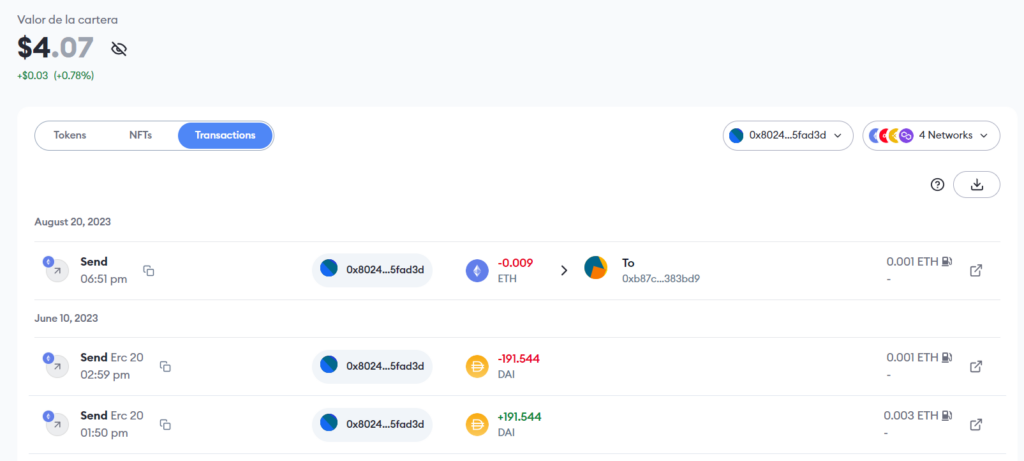Click the Ethereum token icon beside -0.009
The image size is (1024, 461).
(477, 270)
